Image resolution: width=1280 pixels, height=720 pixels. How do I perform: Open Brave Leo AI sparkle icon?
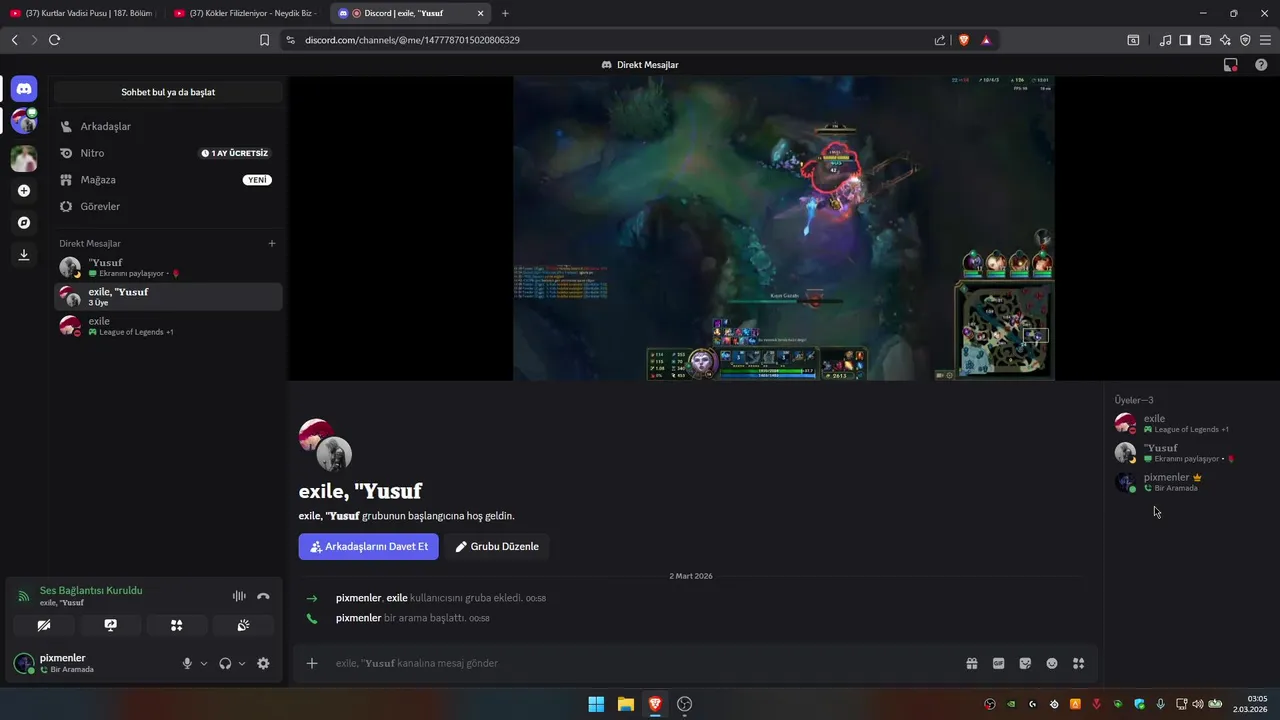(x=1225, y=40)
